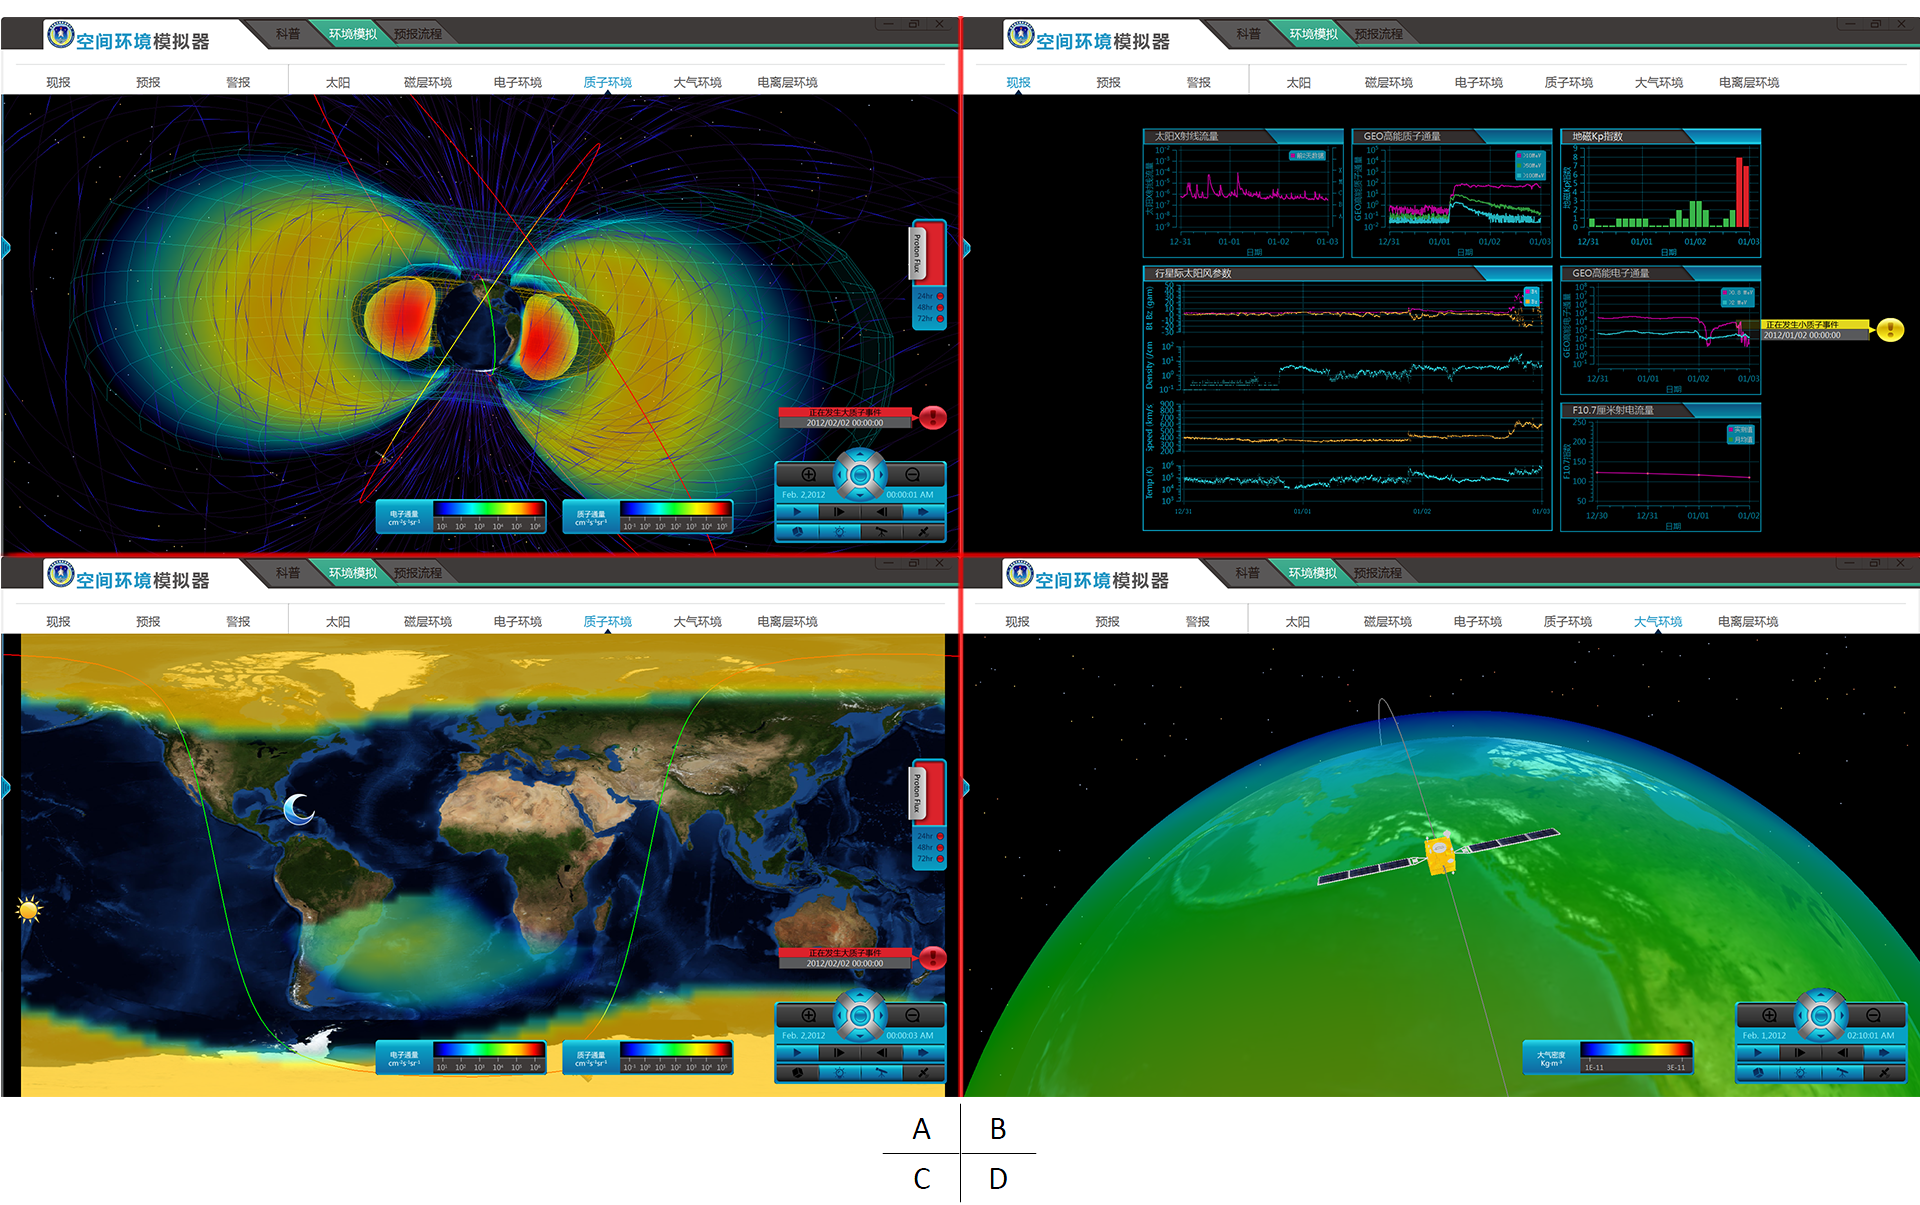
Task: Step backward one frame in window A
Action: (881, 512)
